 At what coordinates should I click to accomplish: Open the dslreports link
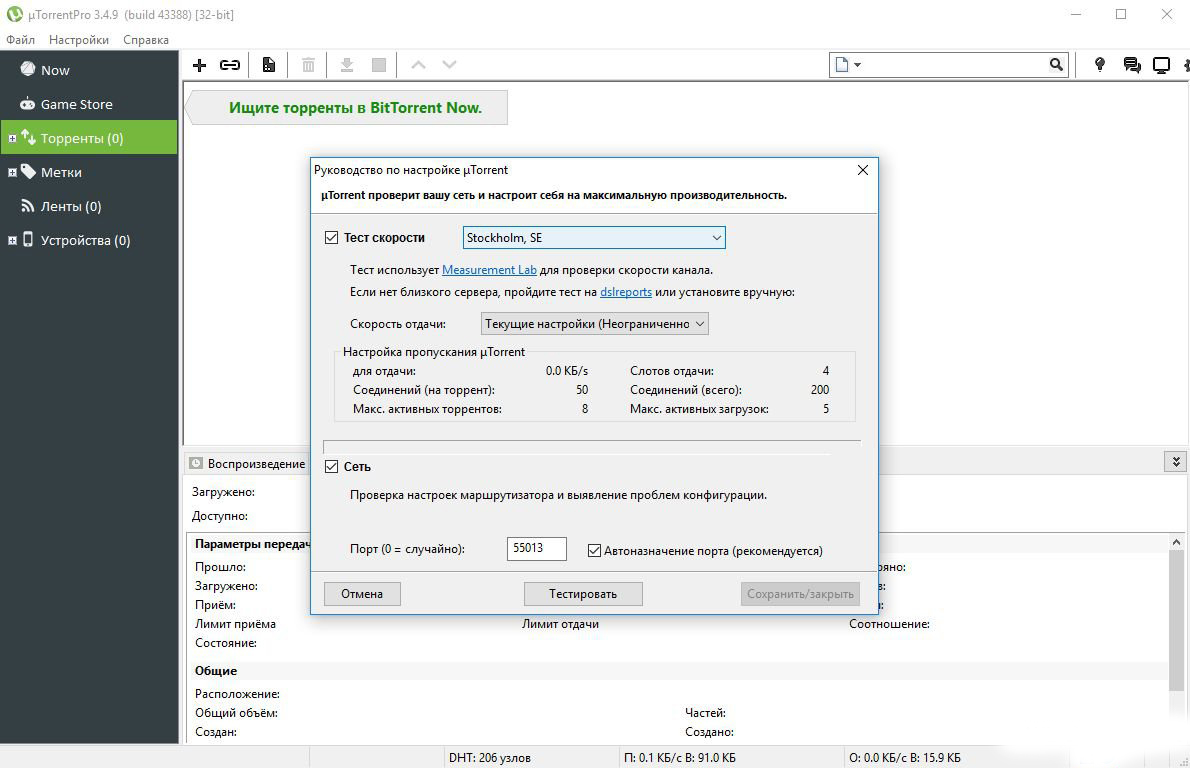click(626, 292)
